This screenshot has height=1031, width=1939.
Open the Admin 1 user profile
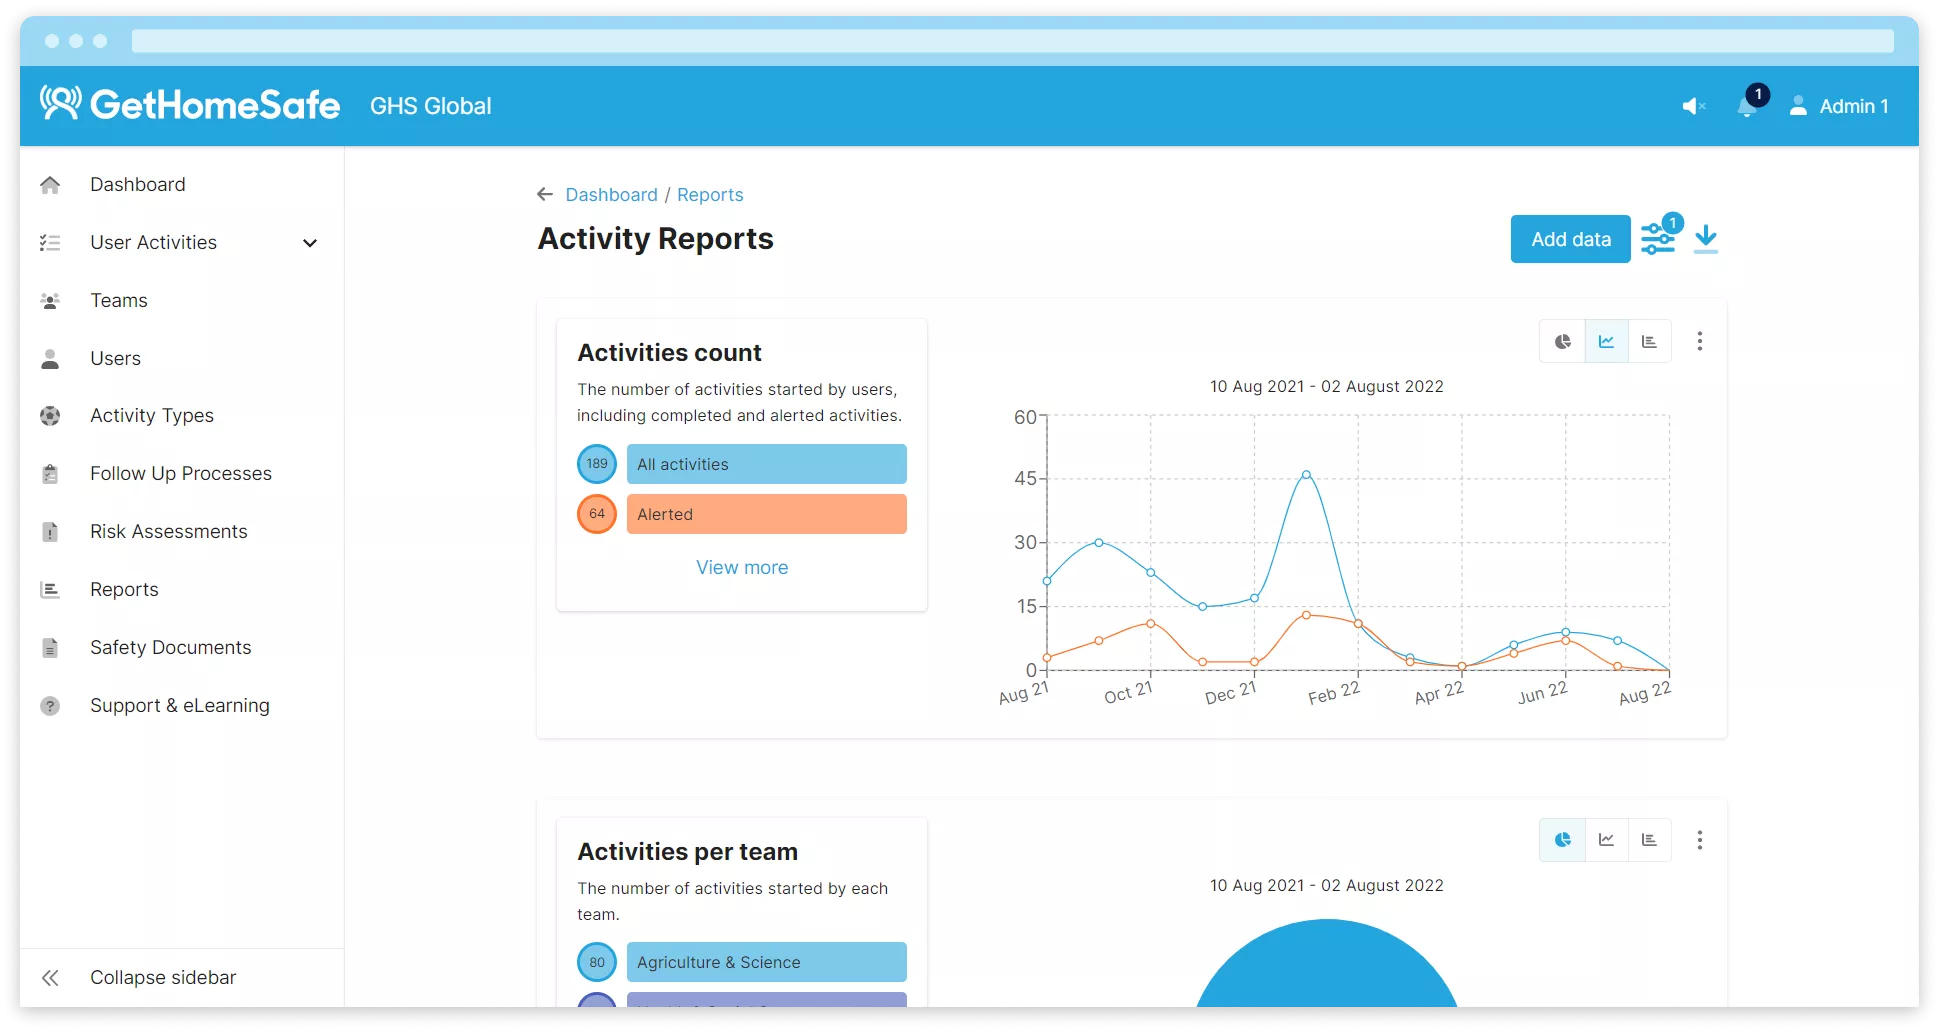click(1839, 106)
